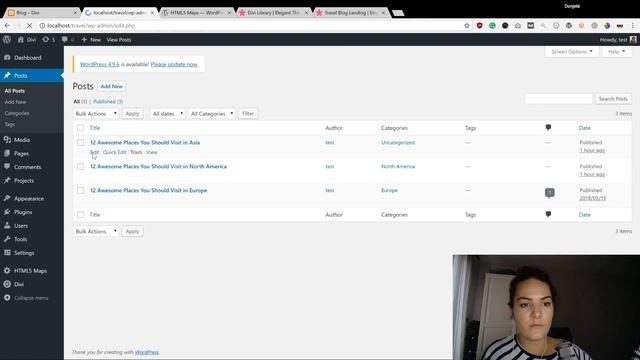Open All Posts submenu item
640x360 pixels.
point(15,91)
